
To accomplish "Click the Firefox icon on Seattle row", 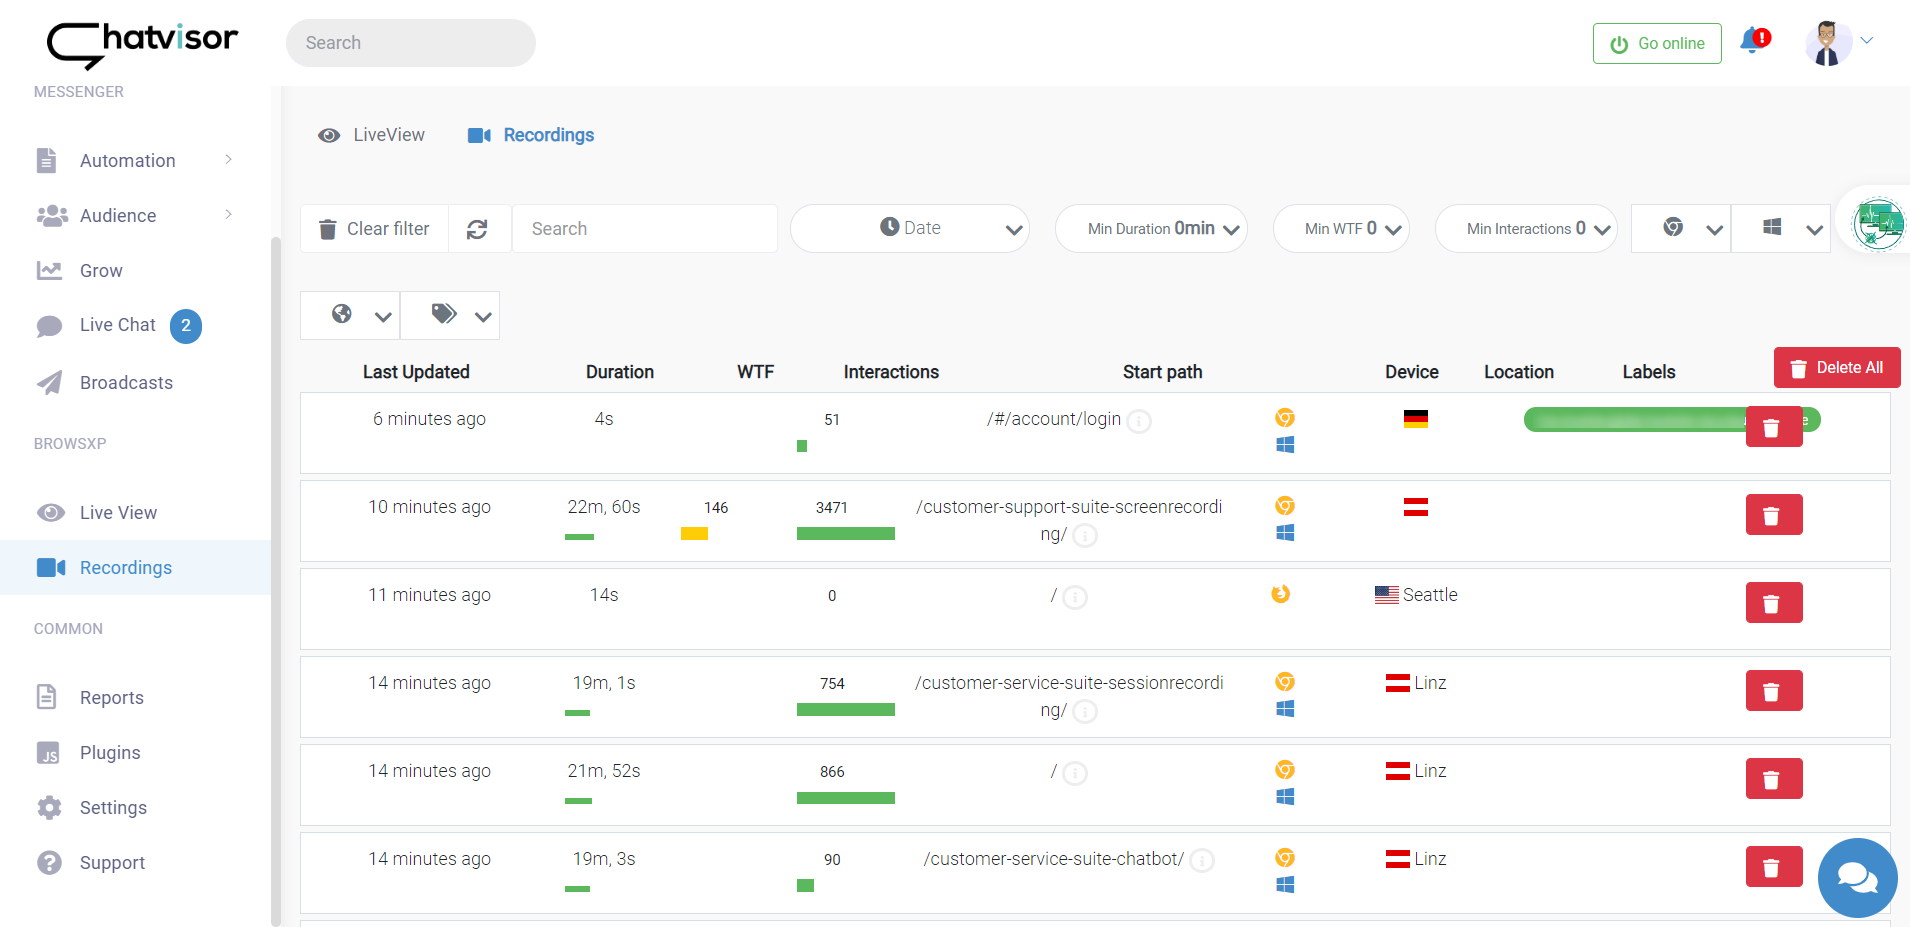I will (x=1280, y=594).
